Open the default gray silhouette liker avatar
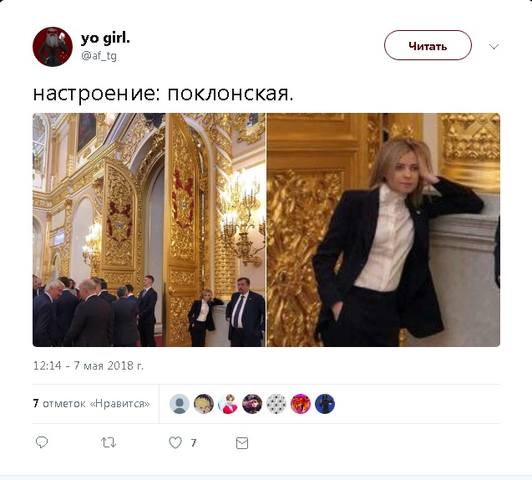This screenshot has height=480, width=532. coord(179,404)
